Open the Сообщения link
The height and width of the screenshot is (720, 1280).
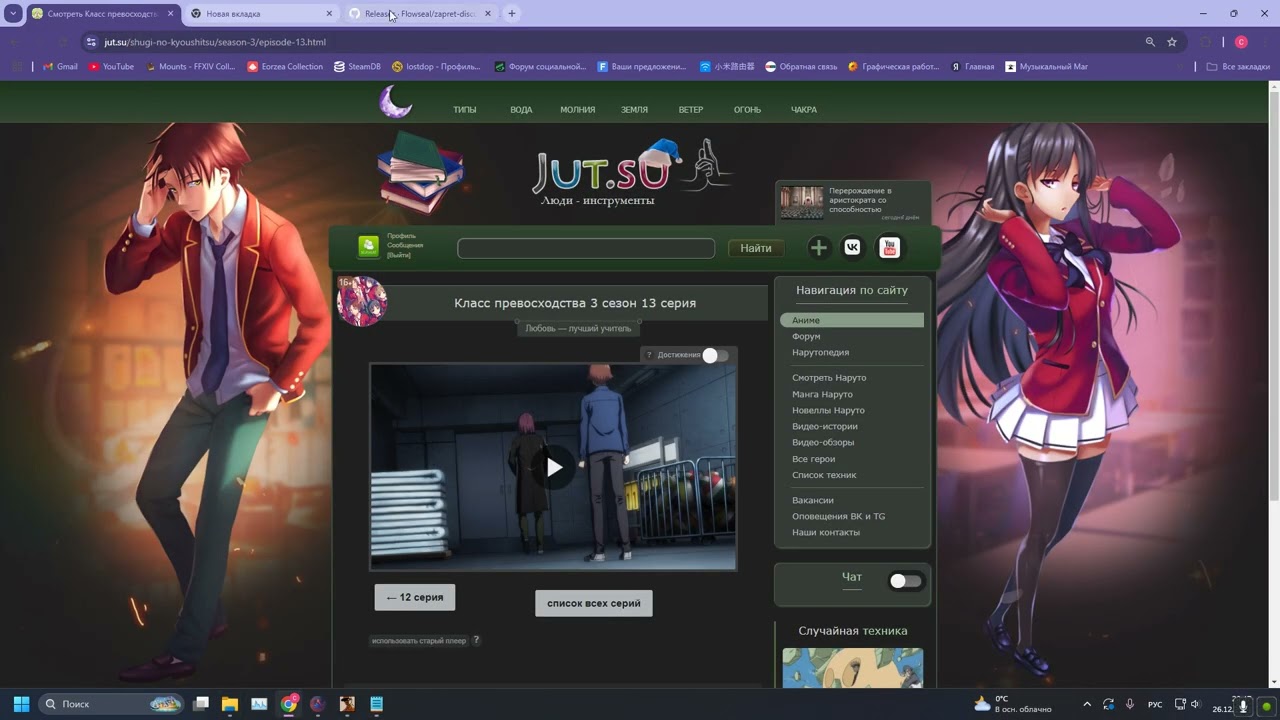405,245
